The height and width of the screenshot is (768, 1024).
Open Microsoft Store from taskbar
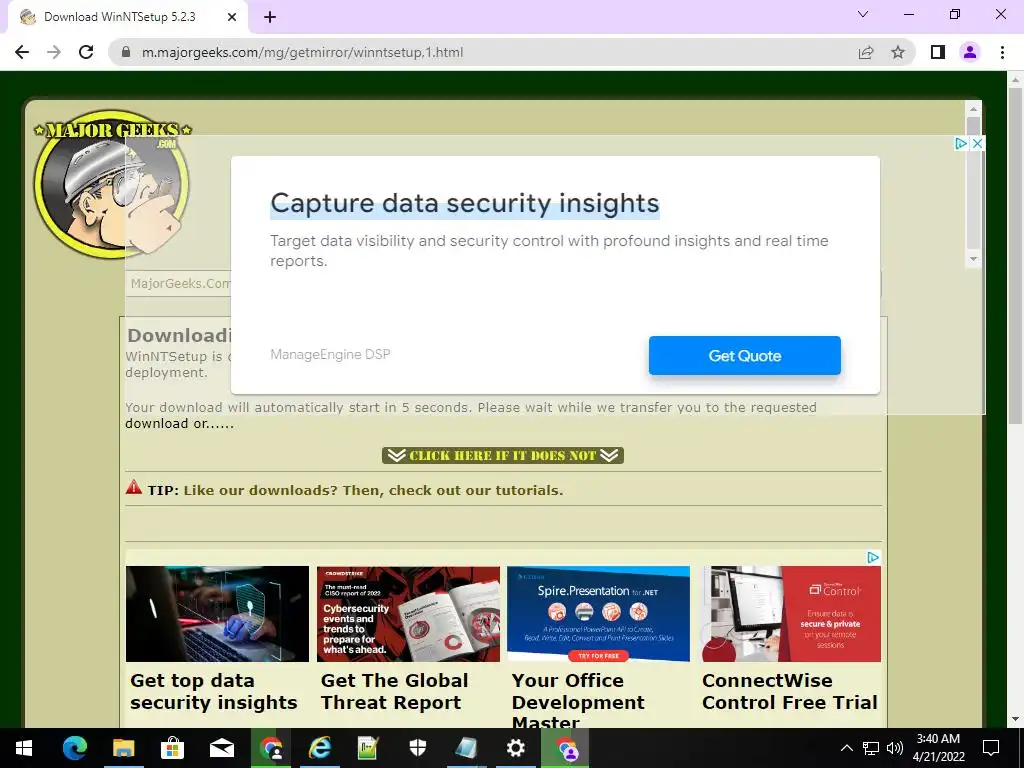pos(172,748)
